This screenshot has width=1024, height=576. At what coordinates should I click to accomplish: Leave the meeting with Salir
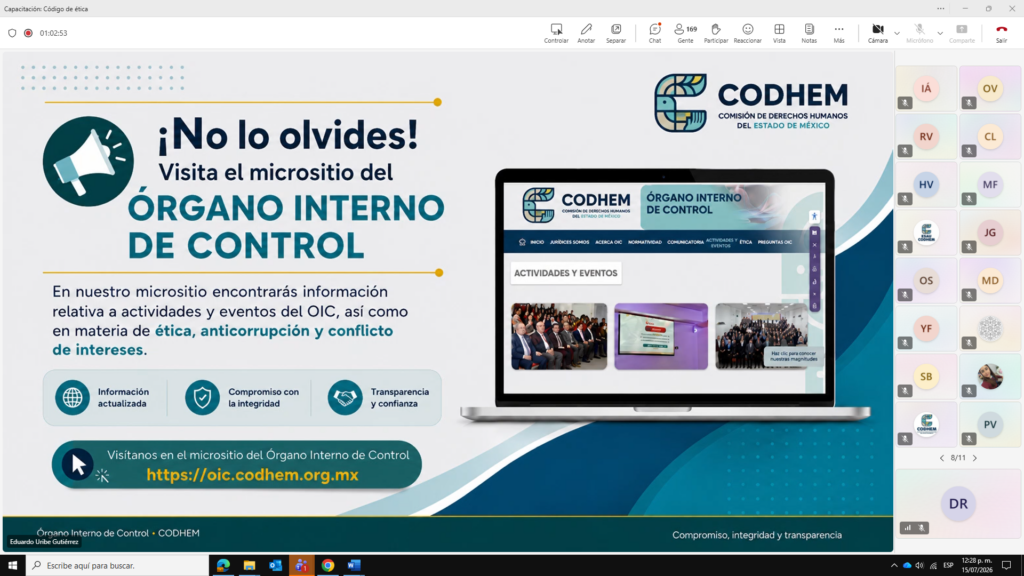pos(1001,33)
